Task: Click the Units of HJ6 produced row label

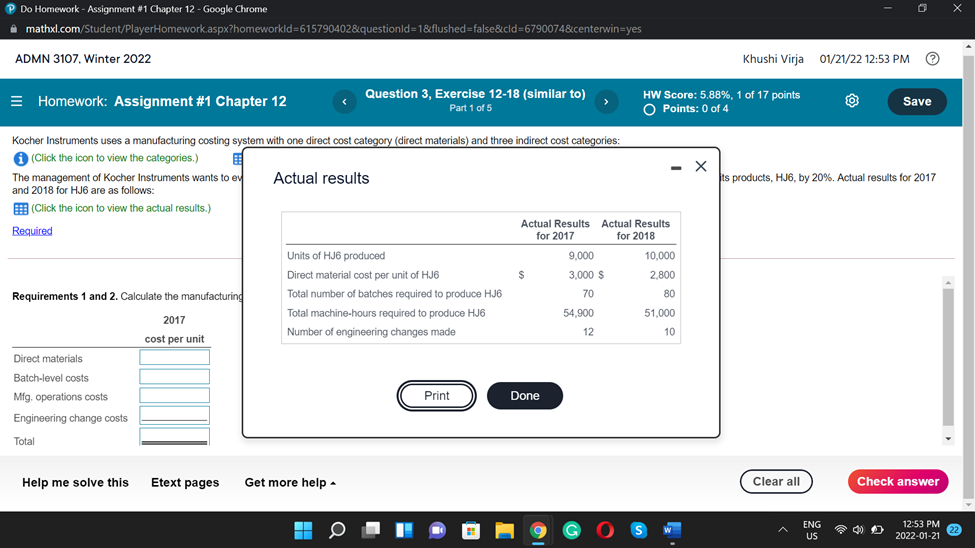Action: [x=336, y=256]
